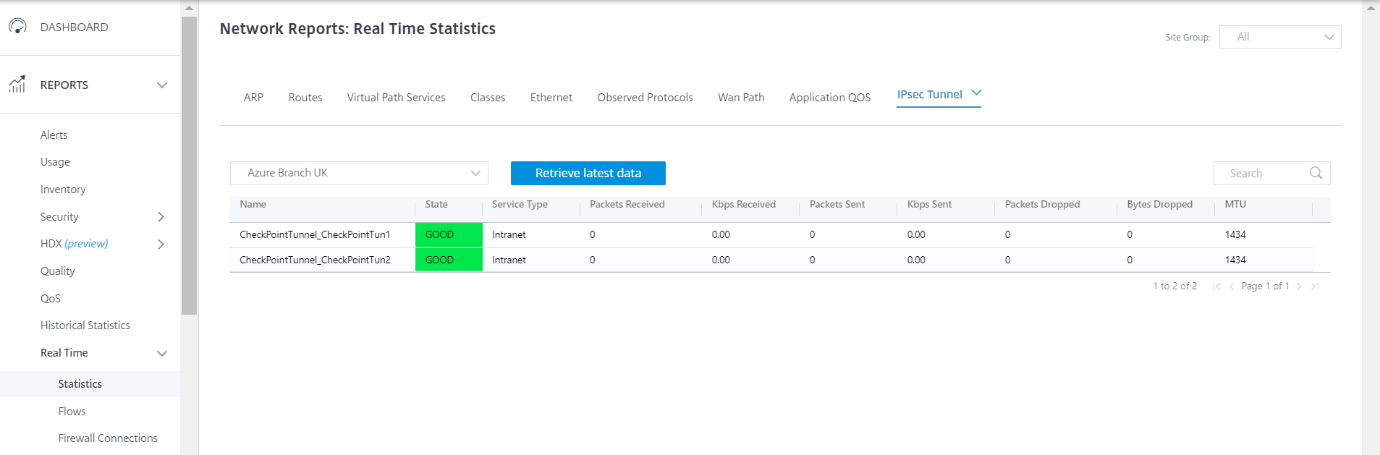Viewport: 1380px width, 455px height.
Task: Select the IPsec Tunnel tab
Action: (x=929, y=94)
